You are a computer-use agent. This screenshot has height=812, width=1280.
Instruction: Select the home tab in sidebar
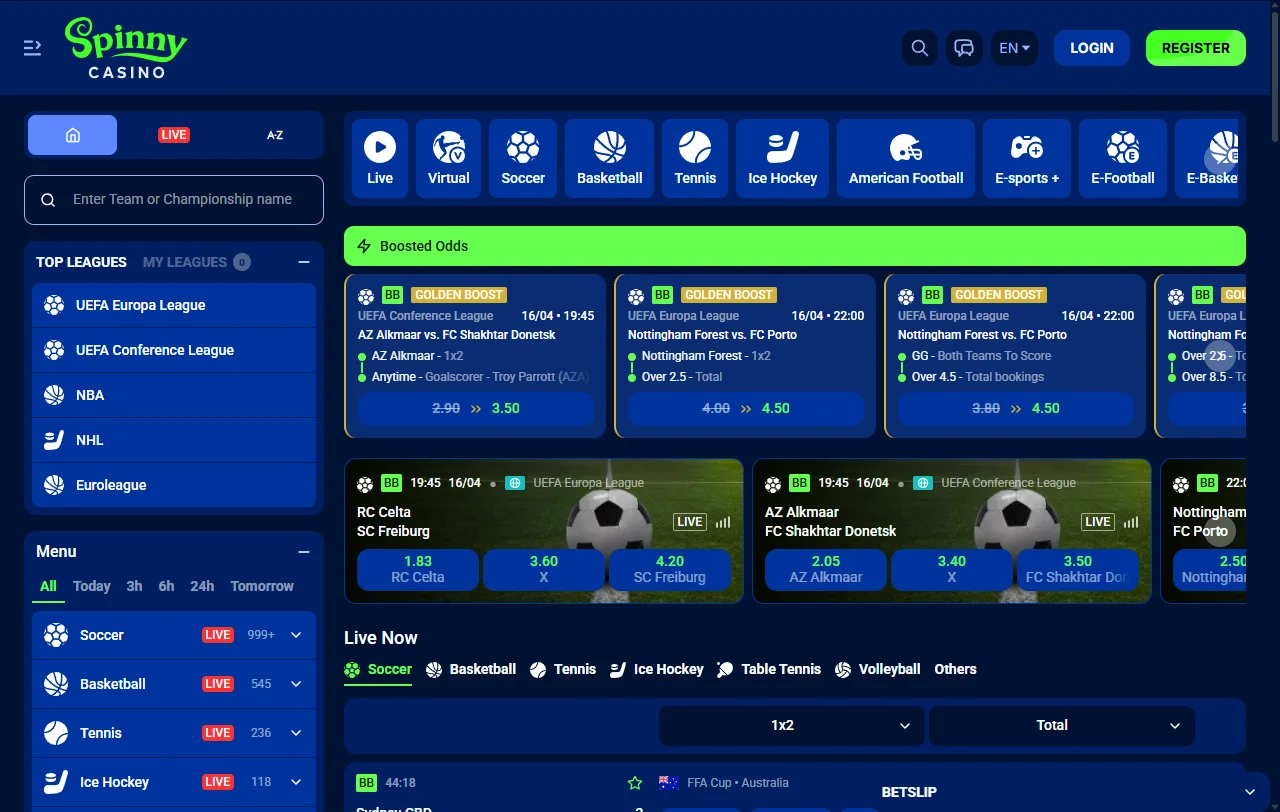click(72, 135)
